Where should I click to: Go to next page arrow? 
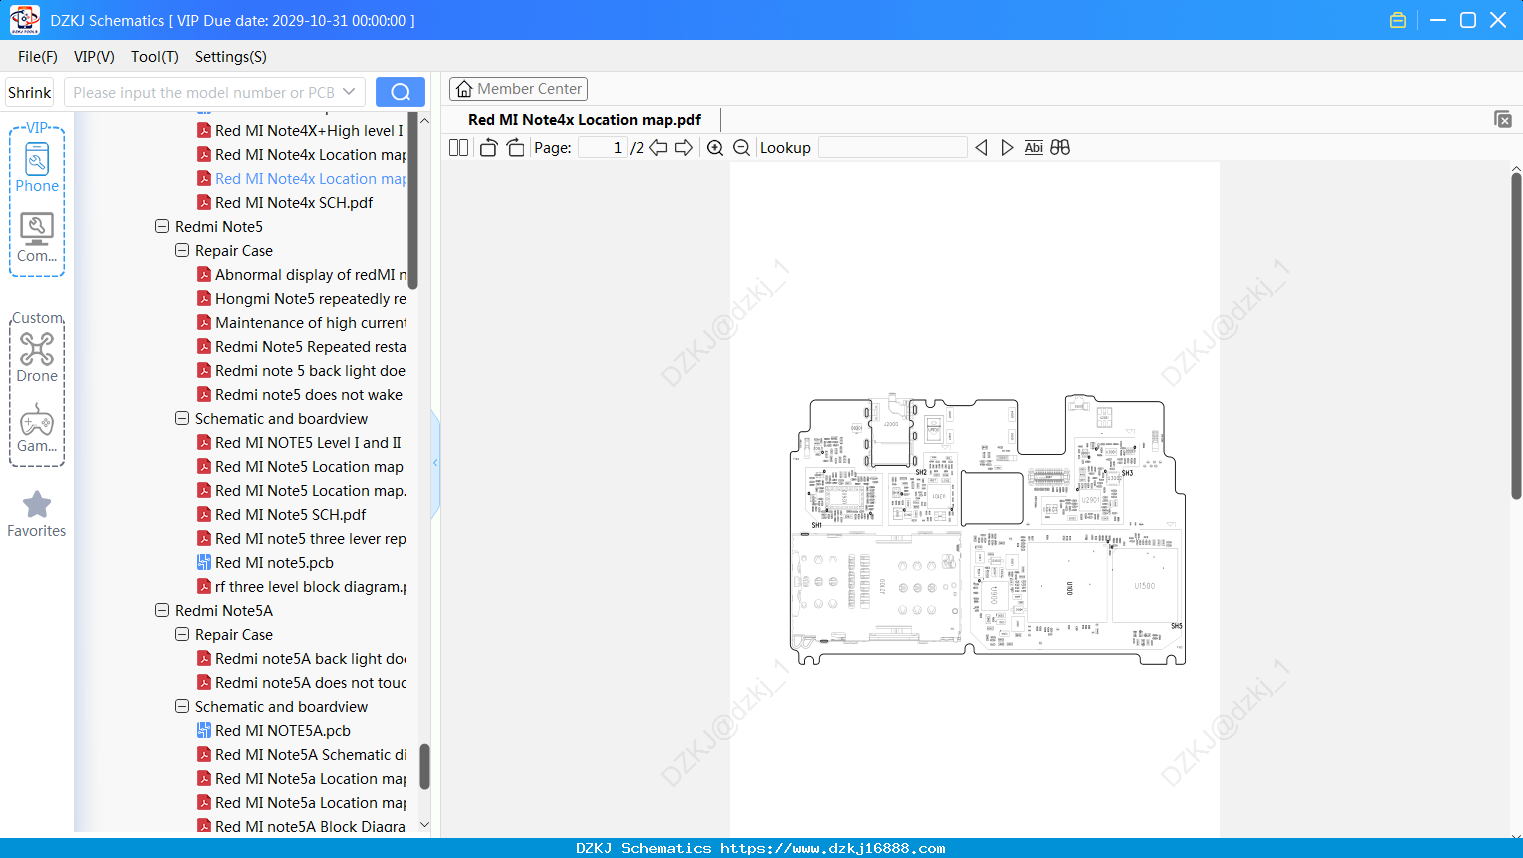pos(684,148)
